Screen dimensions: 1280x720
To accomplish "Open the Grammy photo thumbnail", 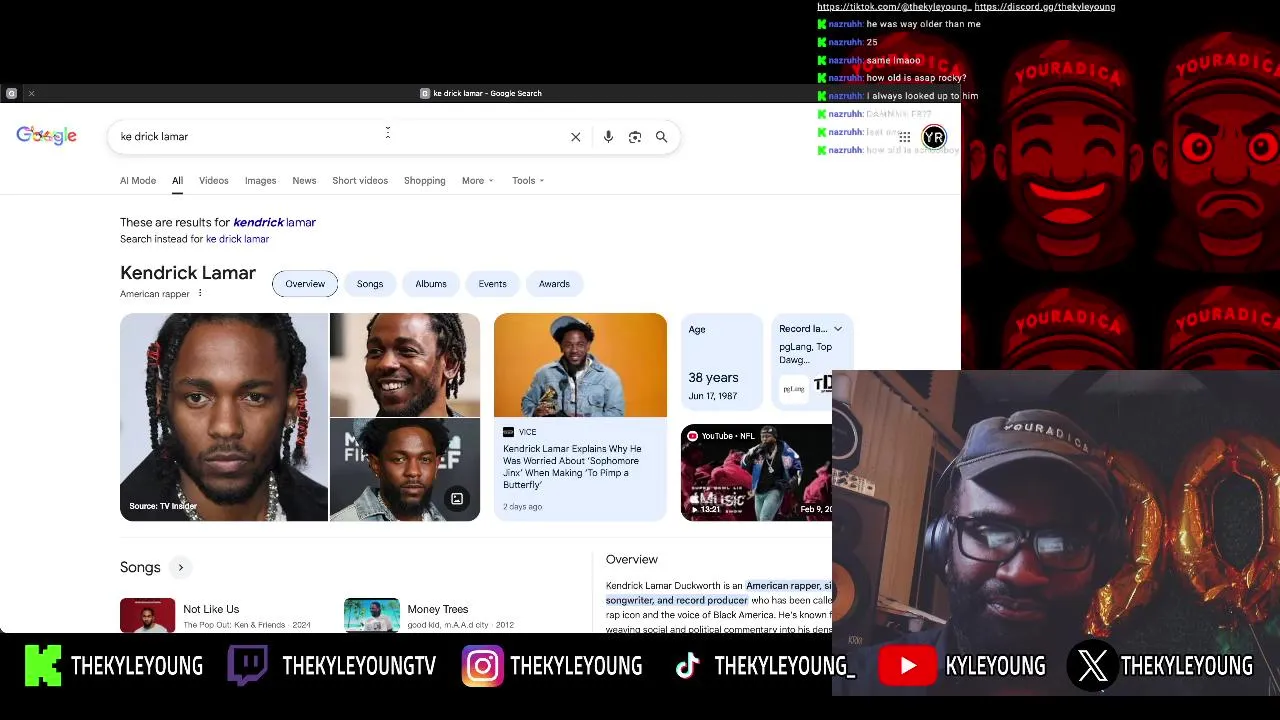I will click(x=580, y=365).
